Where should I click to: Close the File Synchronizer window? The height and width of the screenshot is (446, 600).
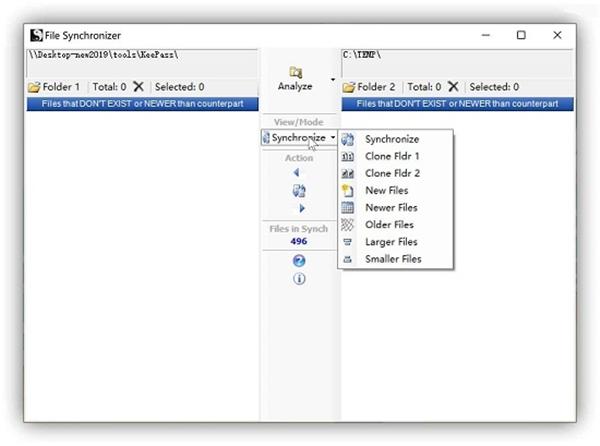(x=557, y=35)
